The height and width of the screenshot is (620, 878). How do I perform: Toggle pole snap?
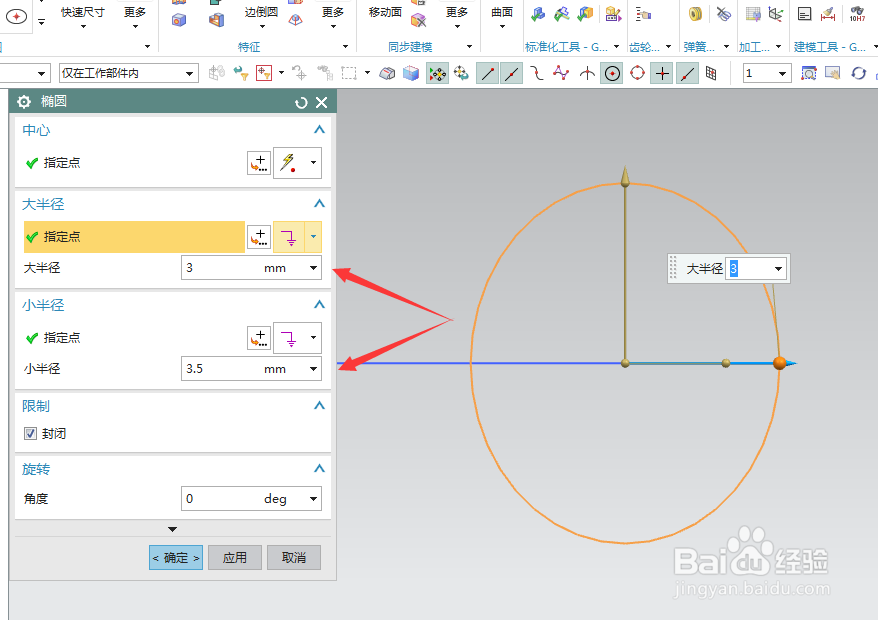click(561, 73)
